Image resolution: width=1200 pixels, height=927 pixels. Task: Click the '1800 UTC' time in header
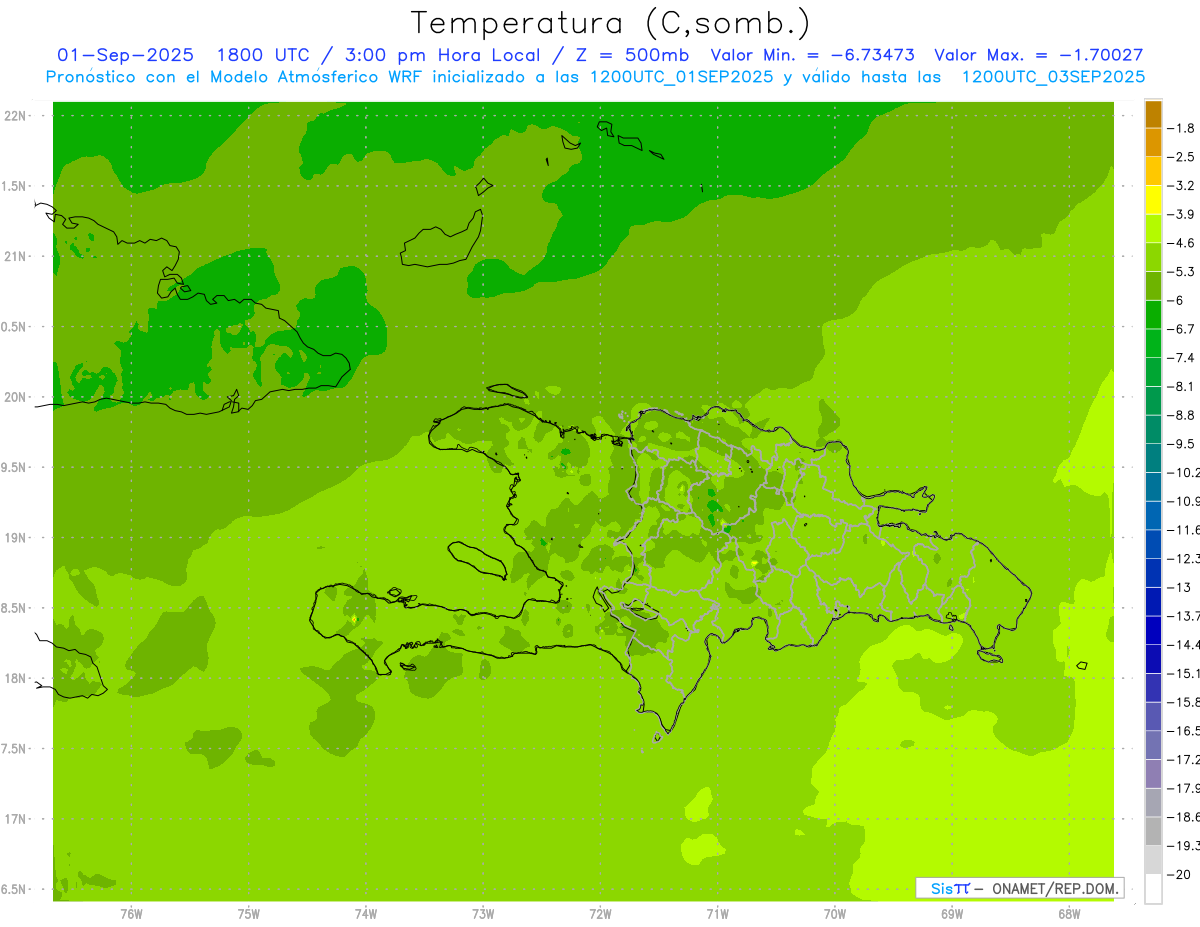click(263, 55)
